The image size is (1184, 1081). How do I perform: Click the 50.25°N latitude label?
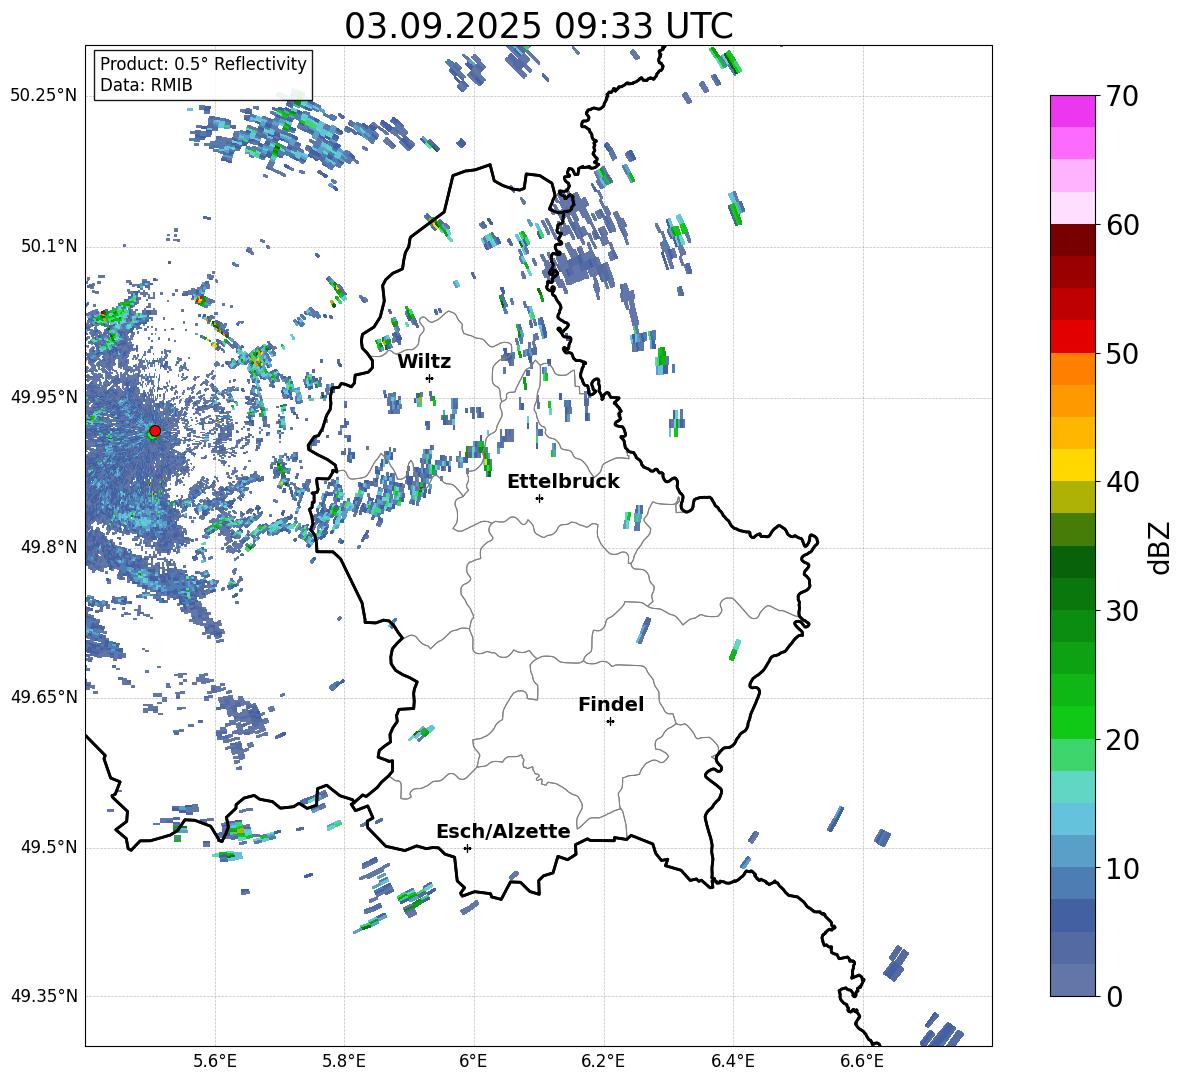click(x=44, y=96)
